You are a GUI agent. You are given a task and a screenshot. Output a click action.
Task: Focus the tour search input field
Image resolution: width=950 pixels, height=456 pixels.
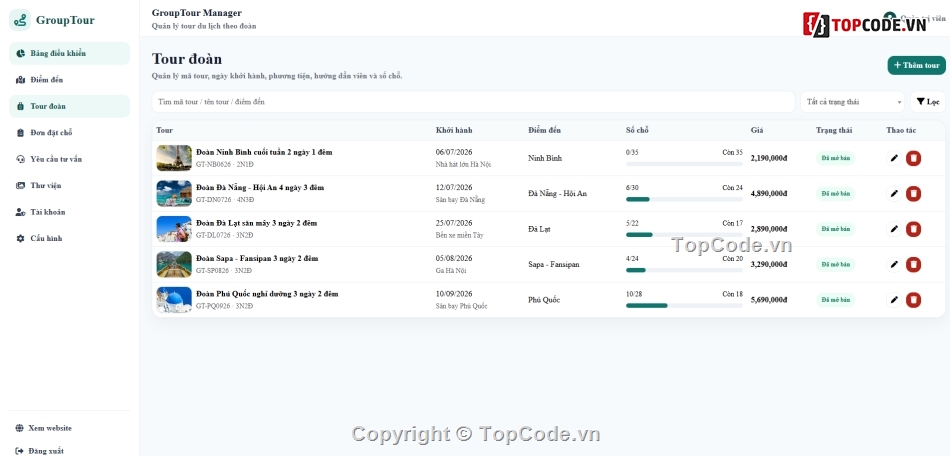473,102
